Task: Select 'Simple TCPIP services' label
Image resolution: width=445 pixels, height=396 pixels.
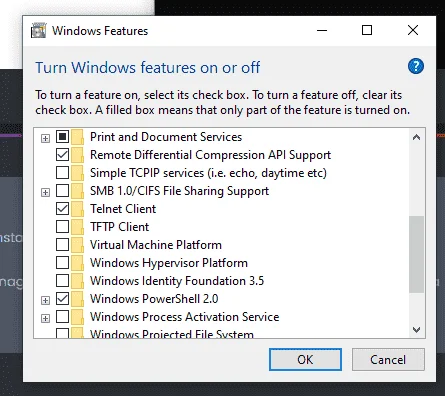Action: click(208, 173)
